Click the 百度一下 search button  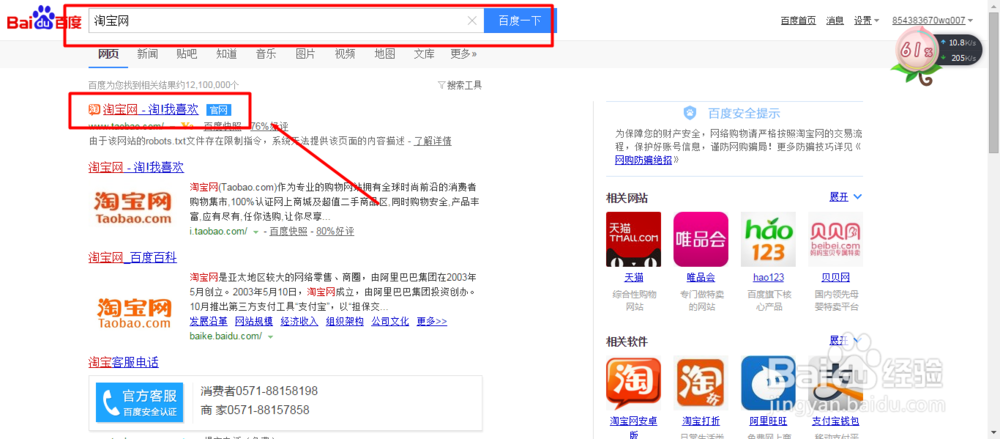pos(520,21)
